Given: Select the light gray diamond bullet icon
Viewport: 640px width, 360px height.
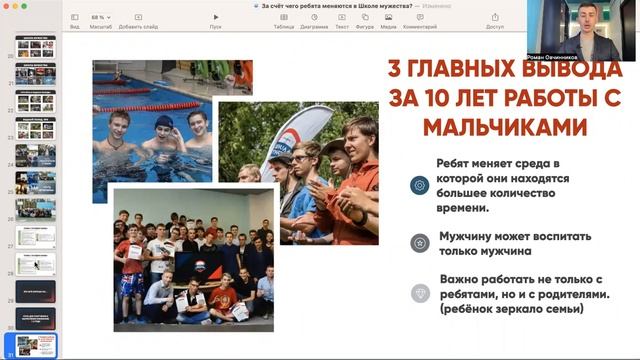Looking at the screenshot, I should pyautogui.click(x=420, y=293).
